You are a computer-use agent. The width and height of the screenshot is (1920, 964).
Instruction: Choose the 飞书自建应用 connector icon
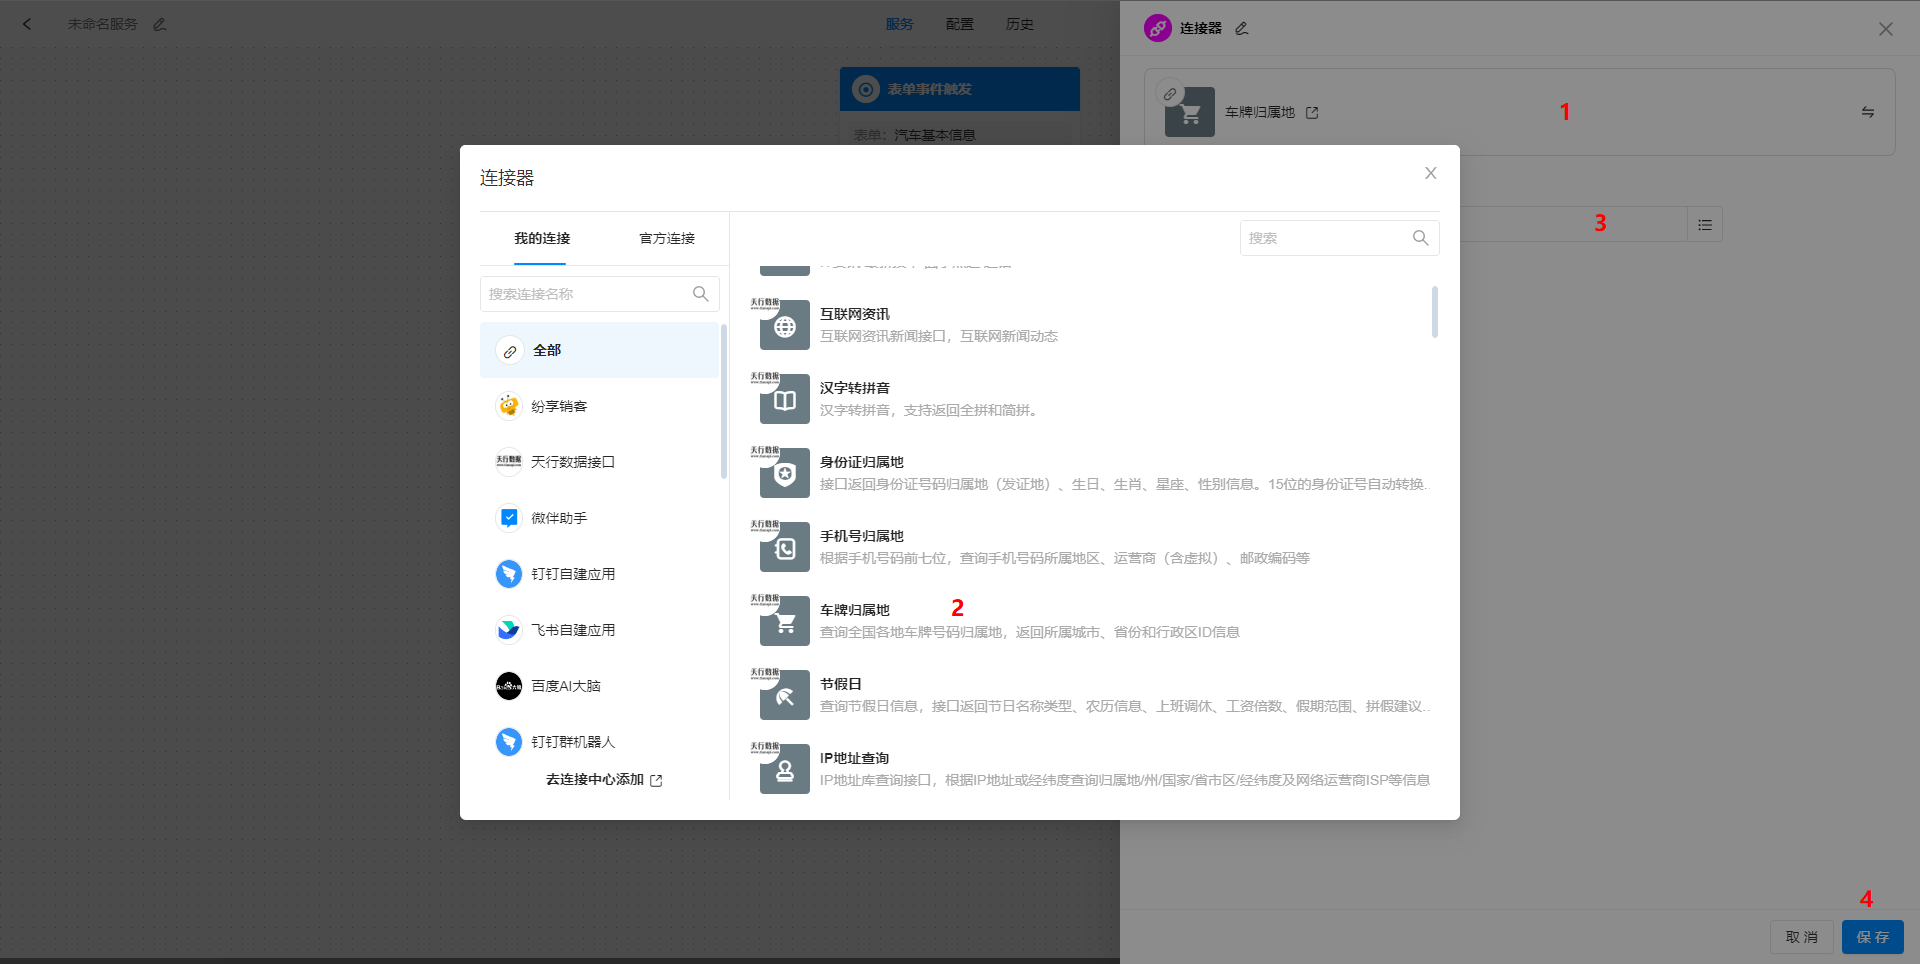509,630
